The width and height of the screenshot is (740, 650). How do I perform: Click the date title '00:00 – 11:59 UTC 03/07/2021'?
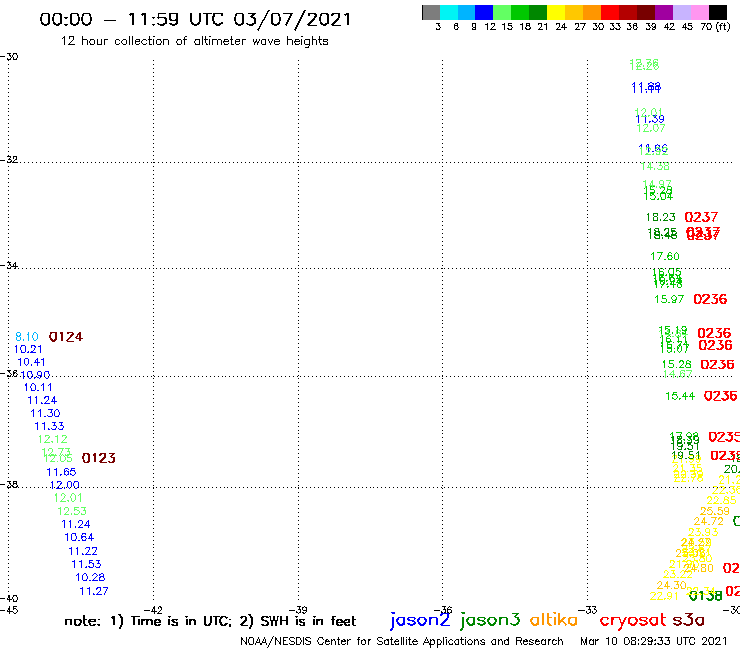[195, 19]
